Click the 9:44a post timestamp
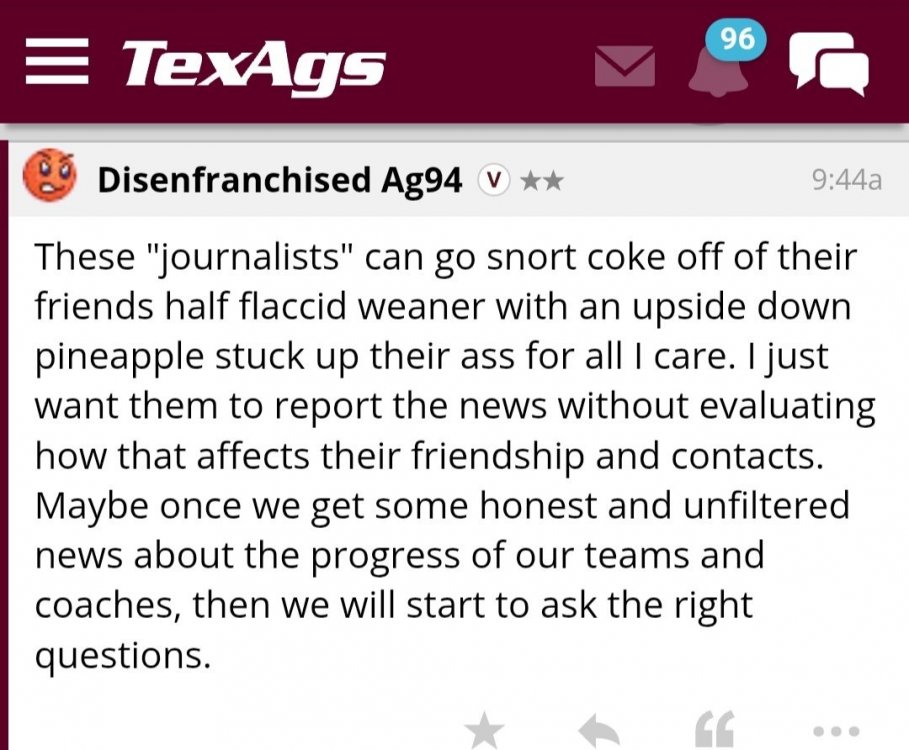 coord(847,180)
